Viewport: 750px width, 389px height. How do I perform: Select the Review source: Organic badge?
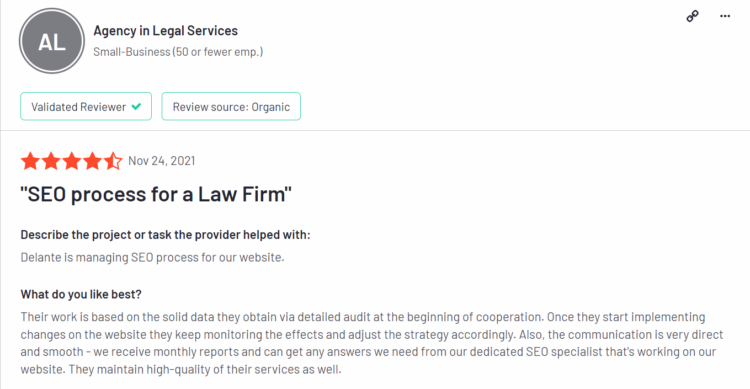click(231, 106)
